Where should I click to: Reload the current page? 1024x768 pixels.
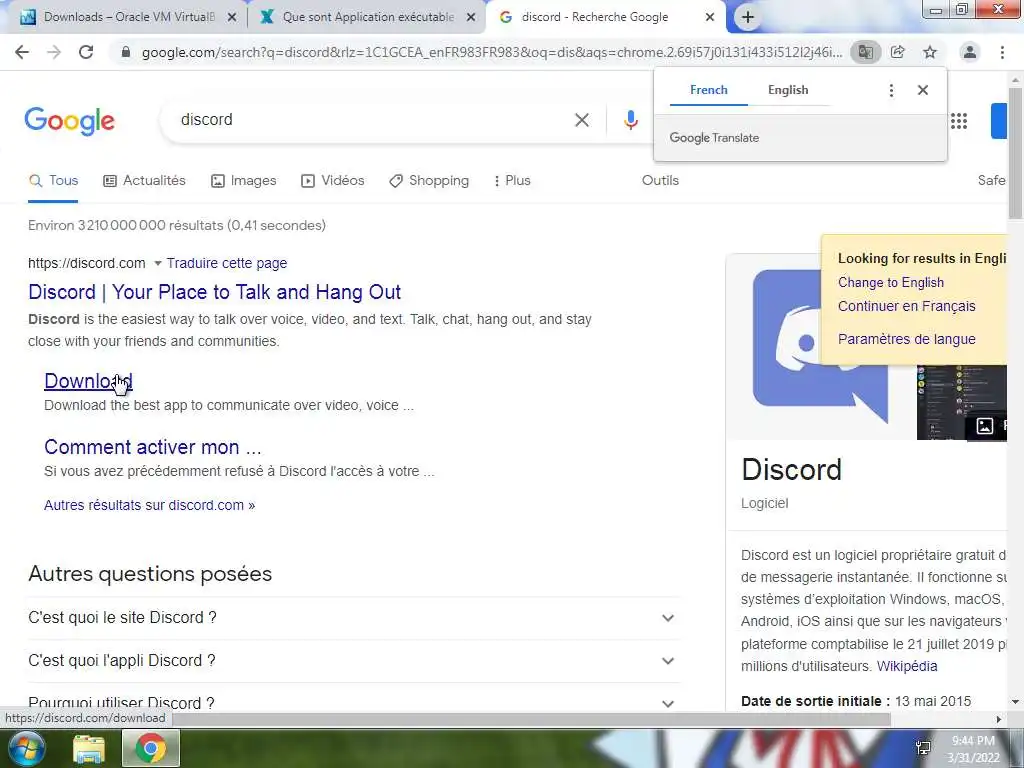(x=86, y=52)
